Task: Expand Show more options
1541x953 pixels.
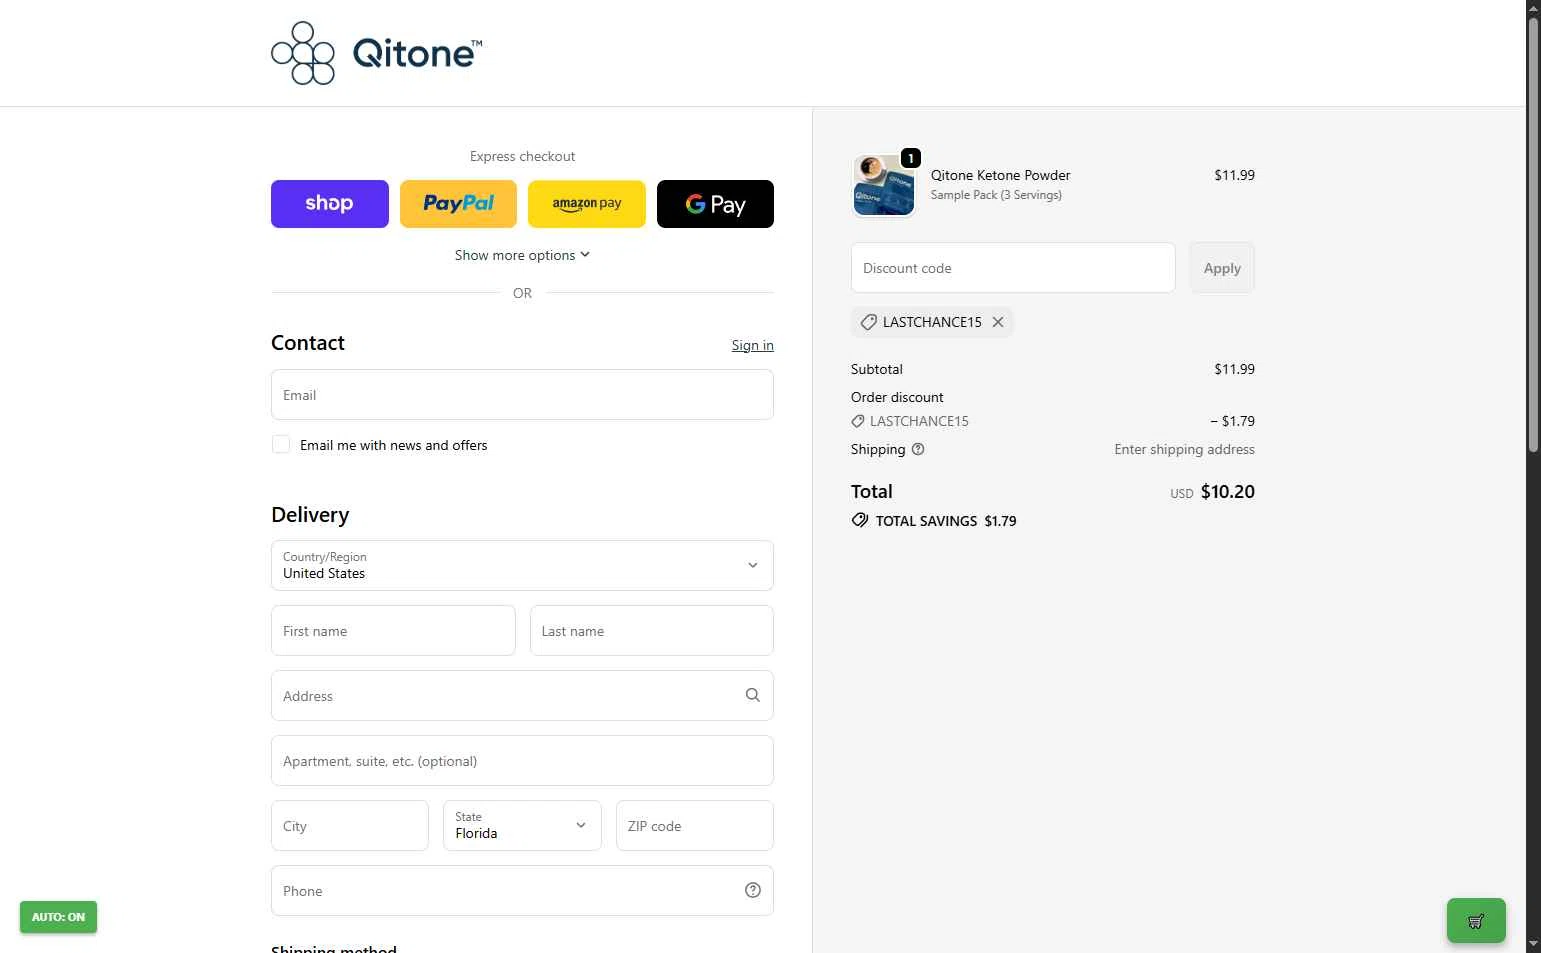Action: coord(522,255)
